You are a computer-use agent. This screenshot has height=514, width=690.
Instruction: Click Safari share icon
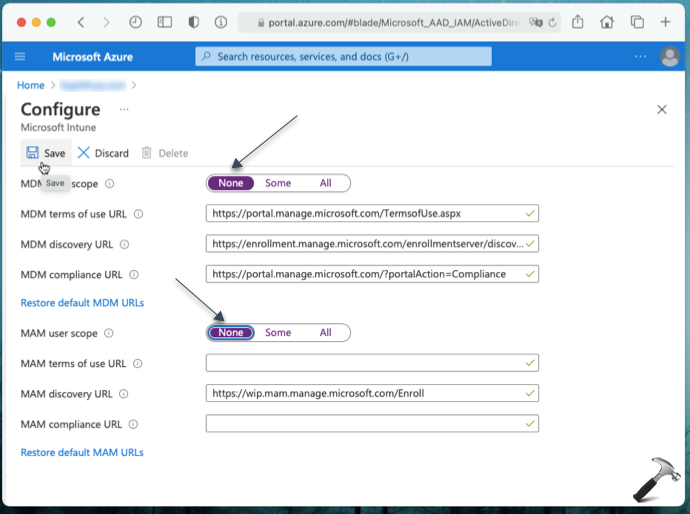(x=578, y=22)
